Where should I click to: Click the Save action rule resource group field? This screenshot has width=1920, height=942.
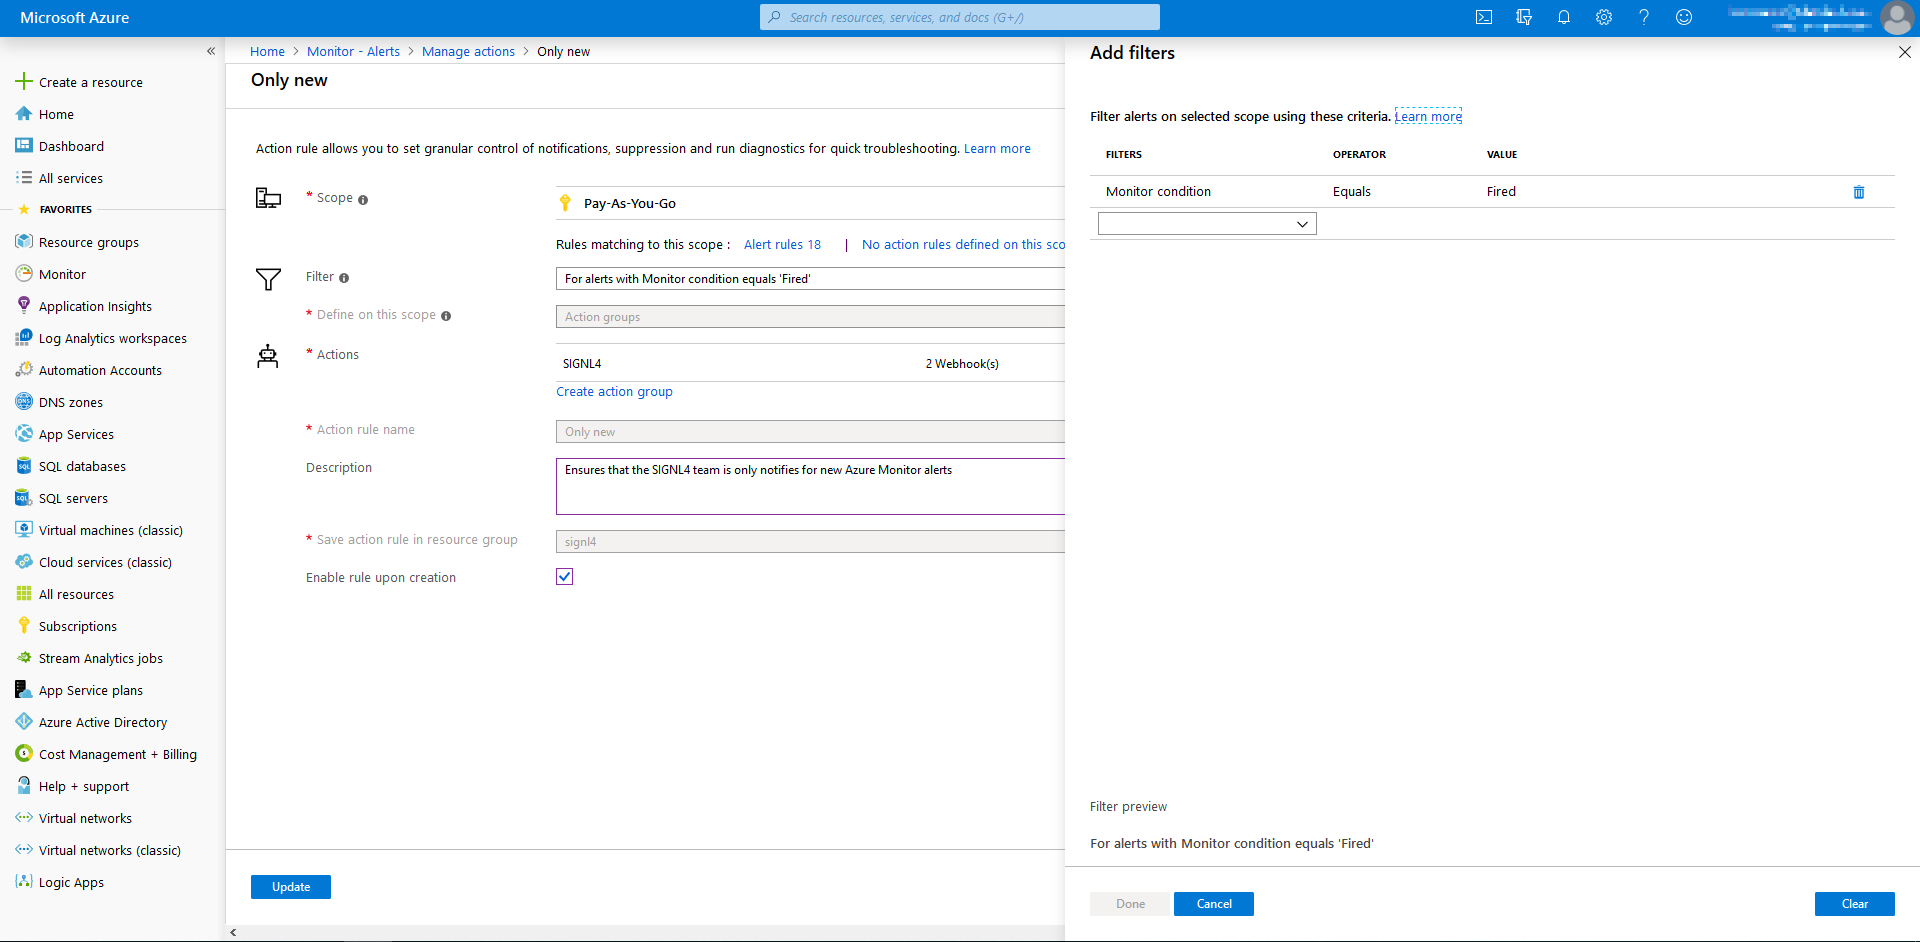(810, 542)
